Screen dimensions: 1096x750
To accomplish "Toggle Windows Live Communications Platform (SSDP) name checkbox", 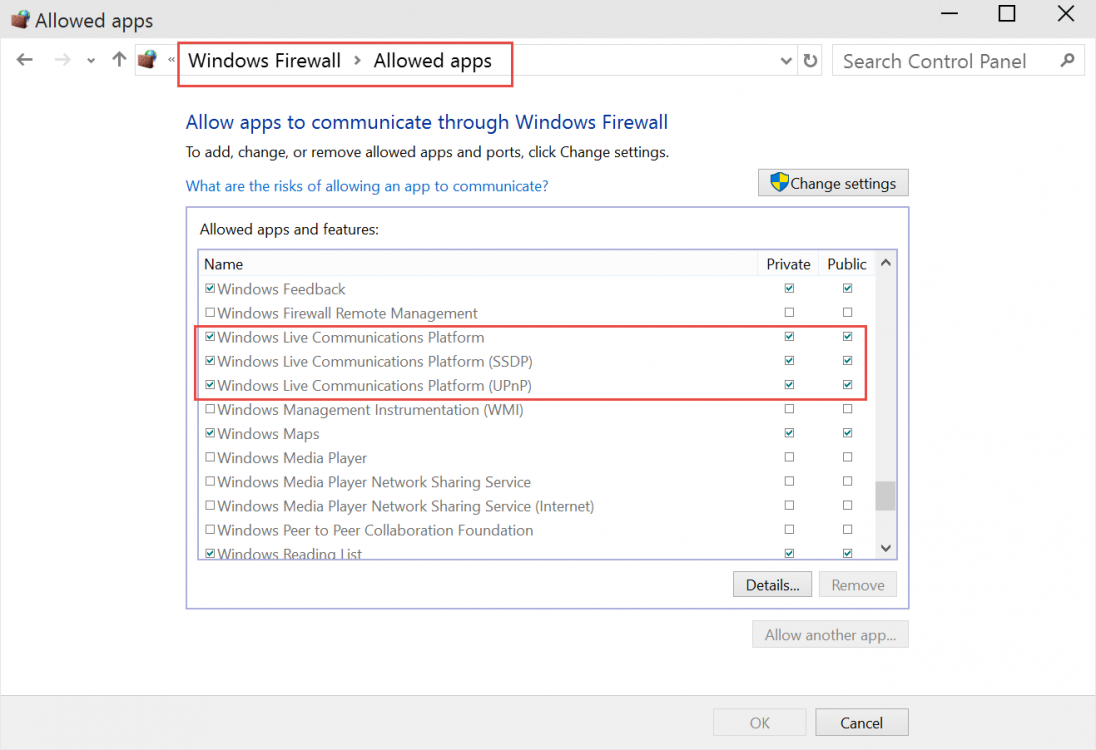I will coord(210,361).
